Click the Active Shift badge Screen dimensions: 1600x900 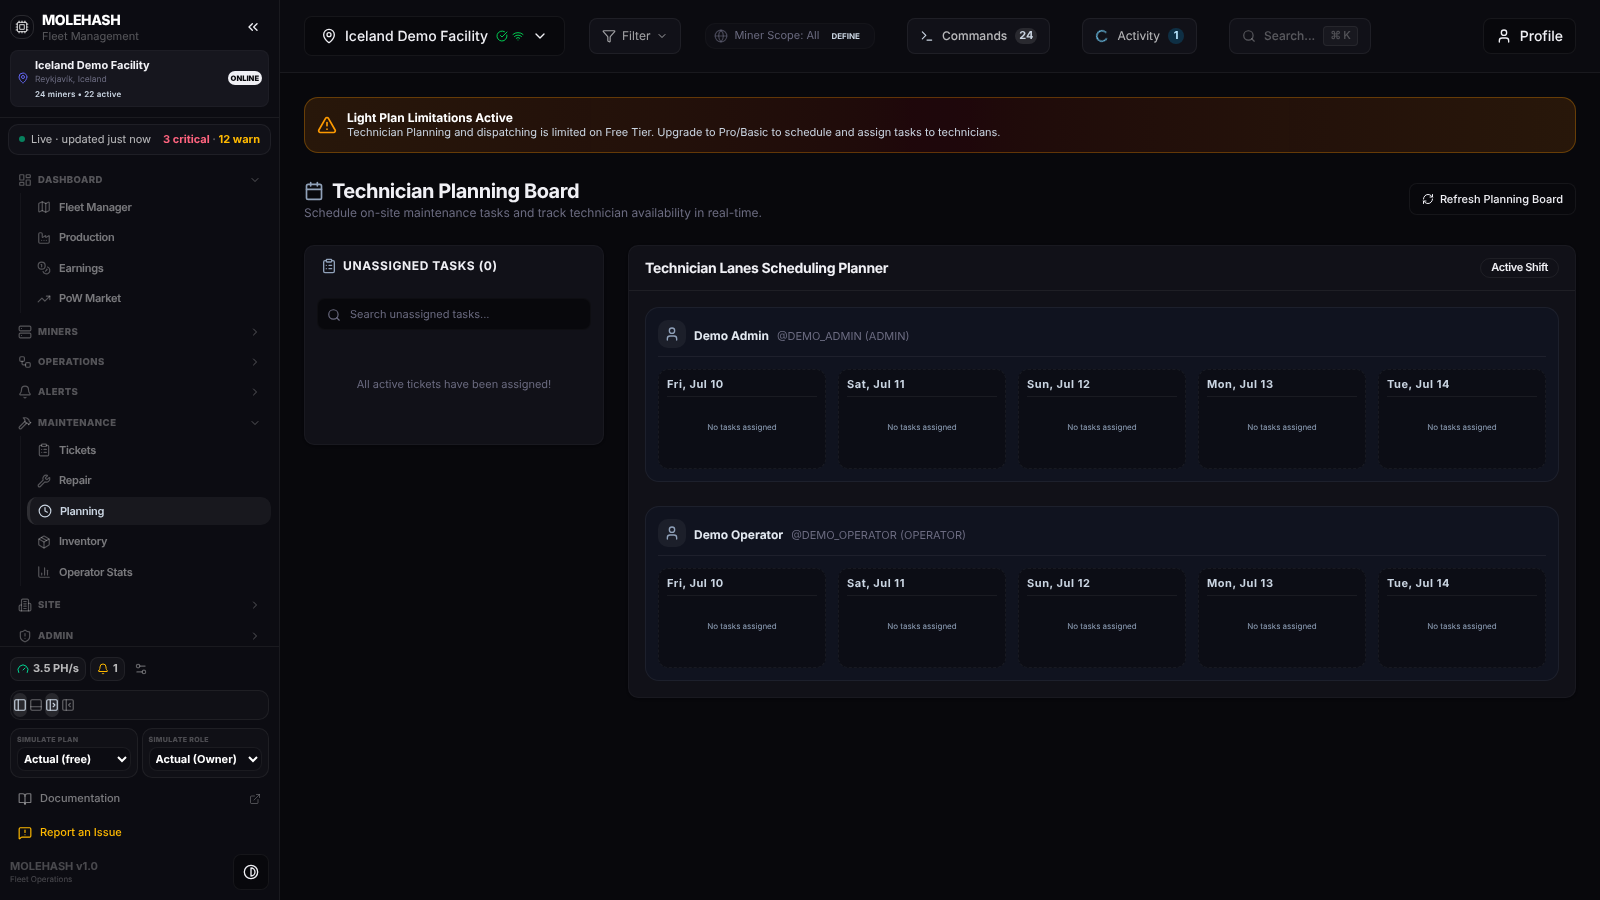1519,267
